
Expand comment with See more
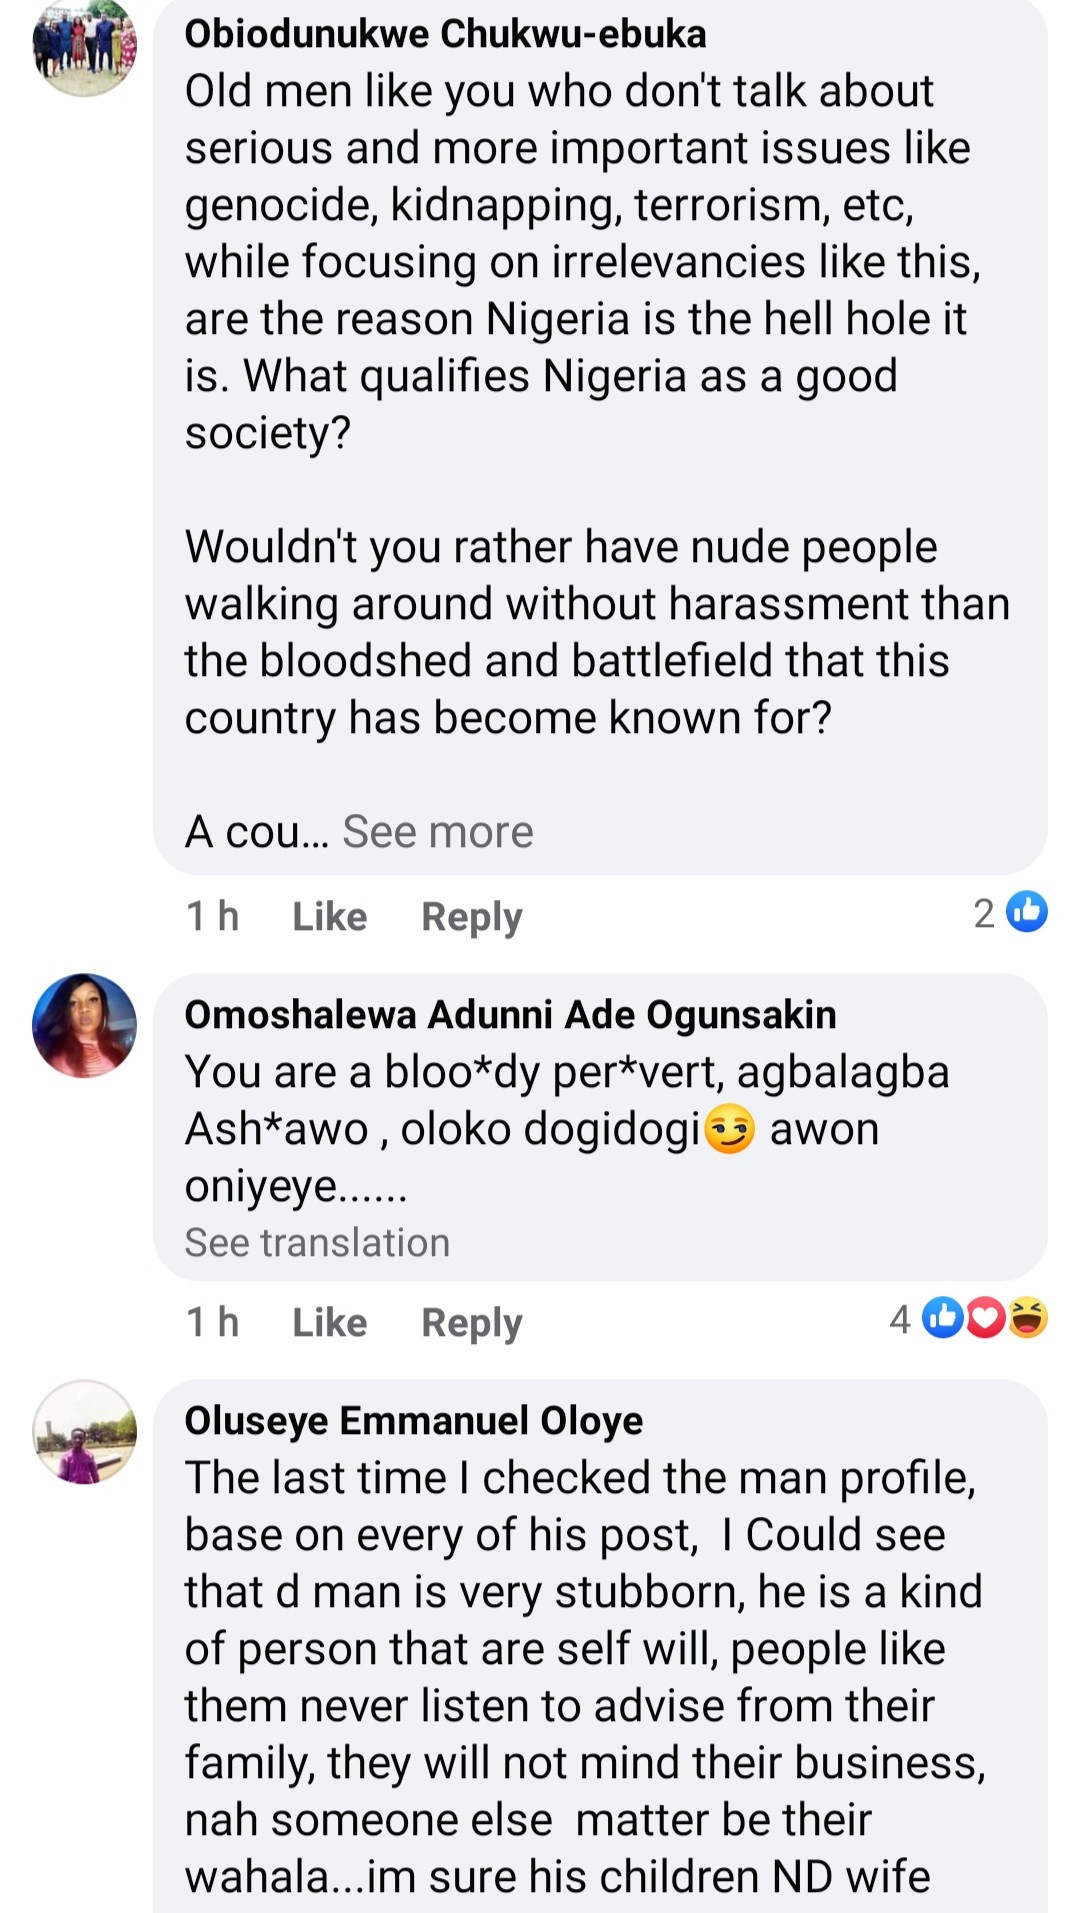(x=438, y=832)
